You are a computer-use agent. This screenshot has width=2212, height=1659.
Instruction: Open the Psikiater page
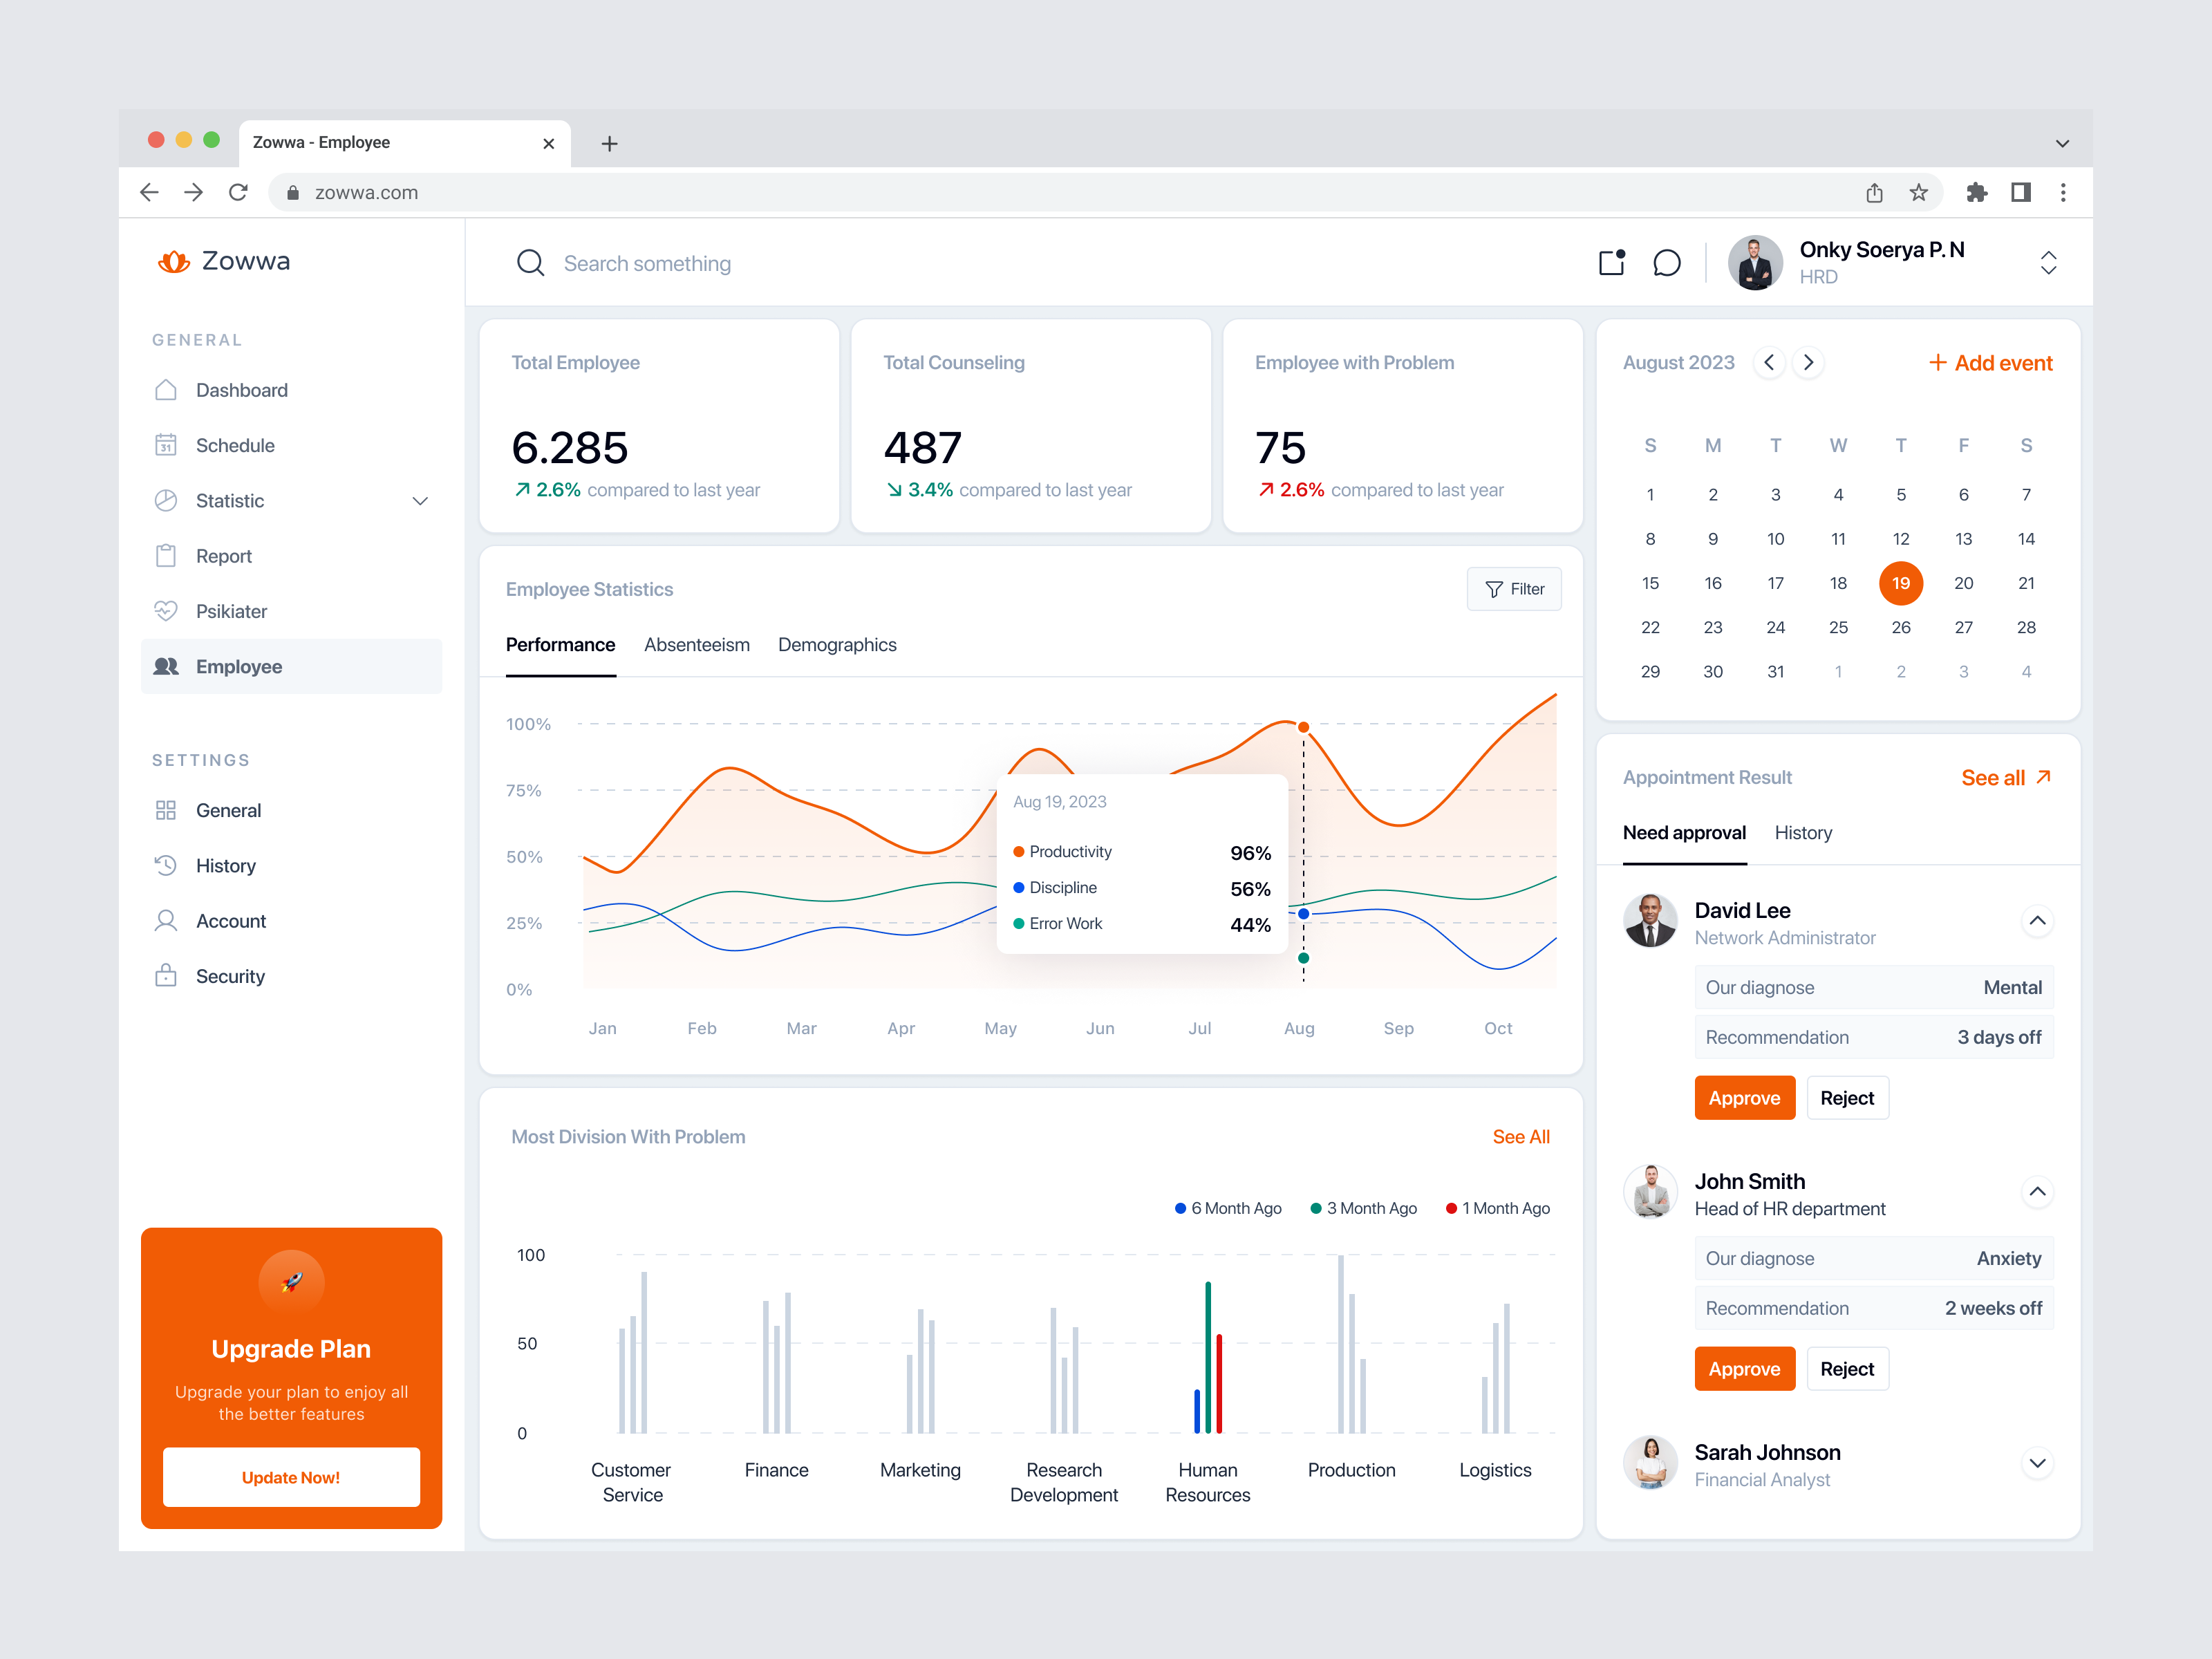231,611
